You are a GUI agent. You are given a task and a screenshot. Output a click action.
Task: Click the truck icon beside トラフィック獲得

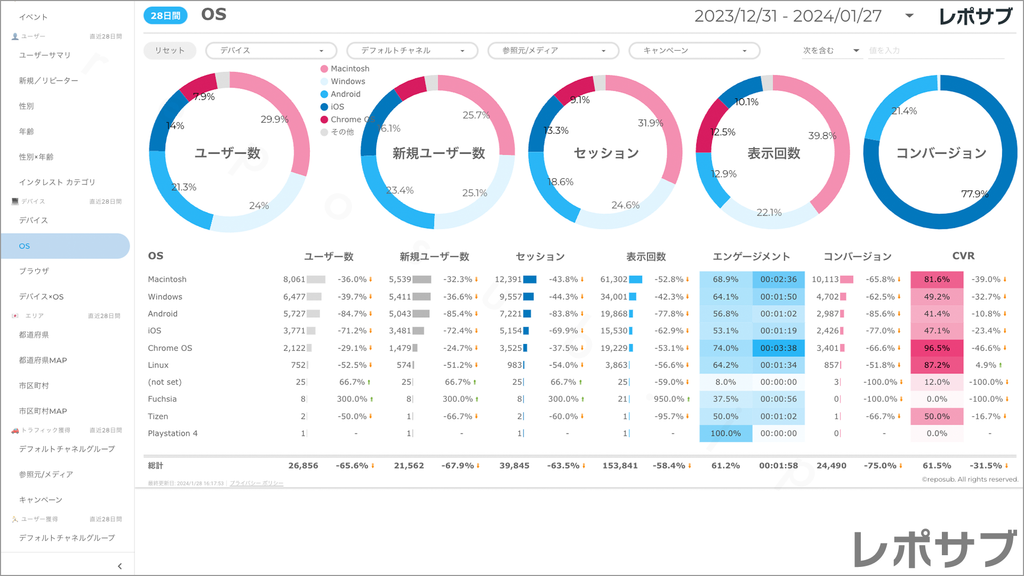coord(14,430)
